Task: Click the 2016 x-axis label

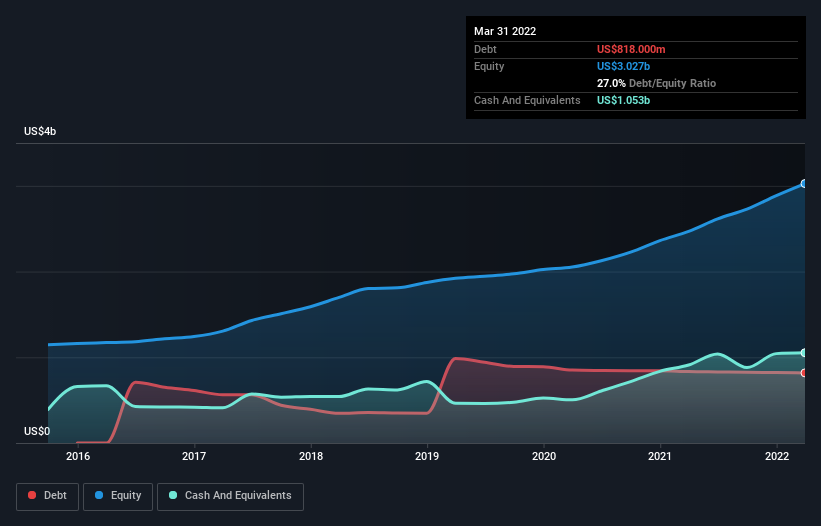Action: point(78,456)
